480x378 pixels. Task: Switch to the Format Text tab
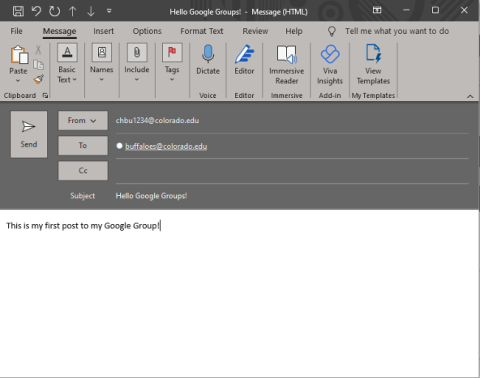[x=202, y=31]
